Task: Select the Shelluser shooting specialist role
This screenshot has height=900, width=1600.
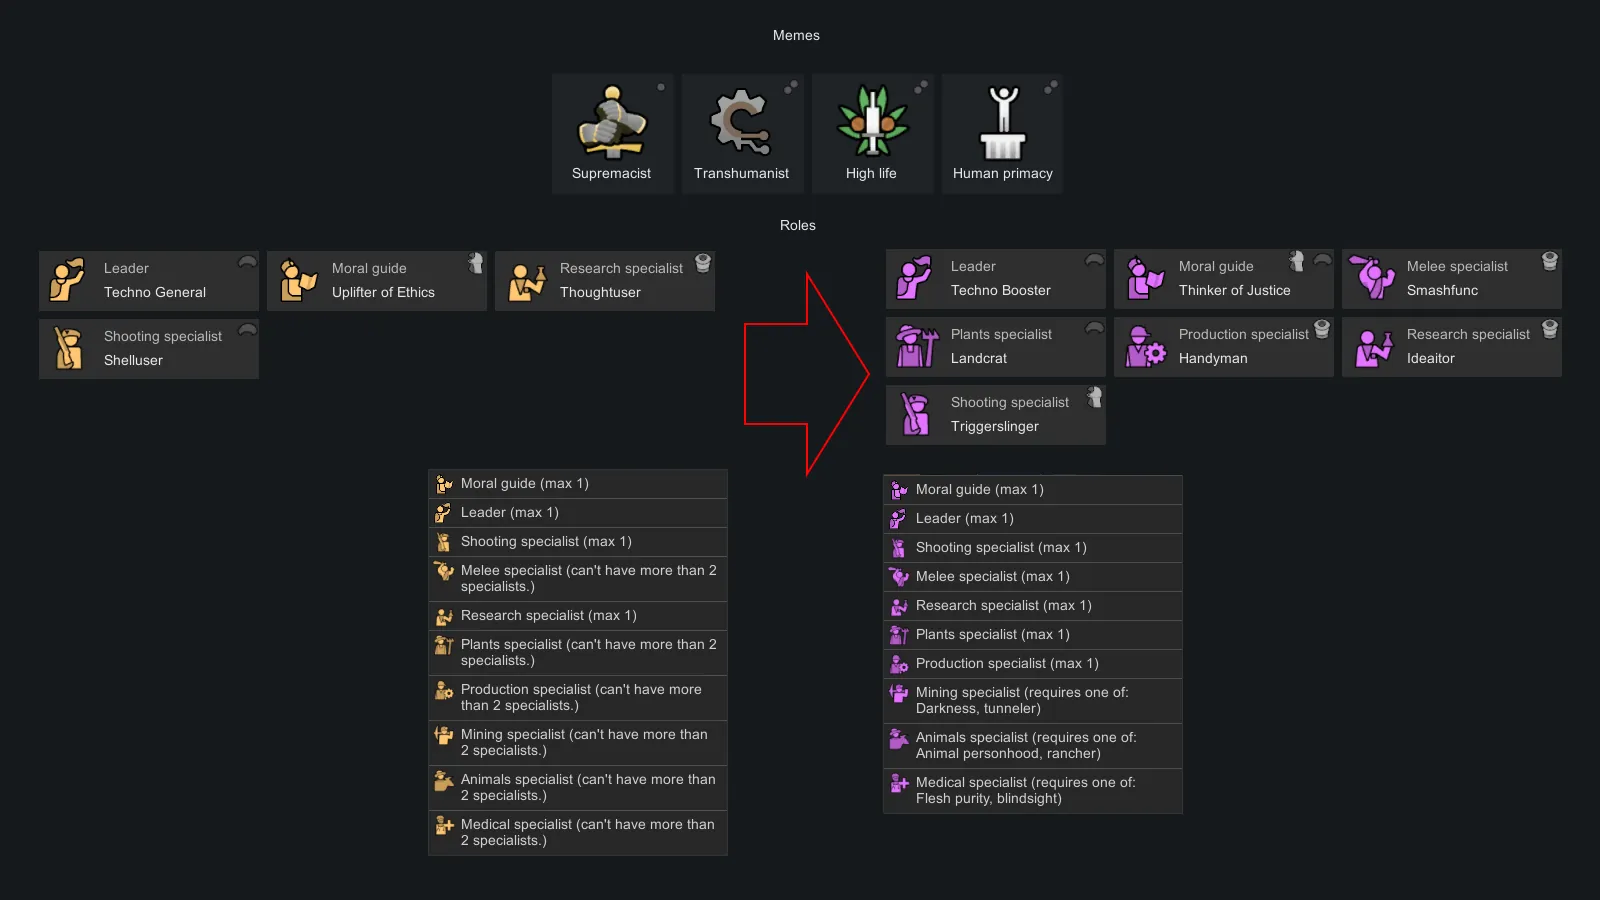Action: coord(149,349)
